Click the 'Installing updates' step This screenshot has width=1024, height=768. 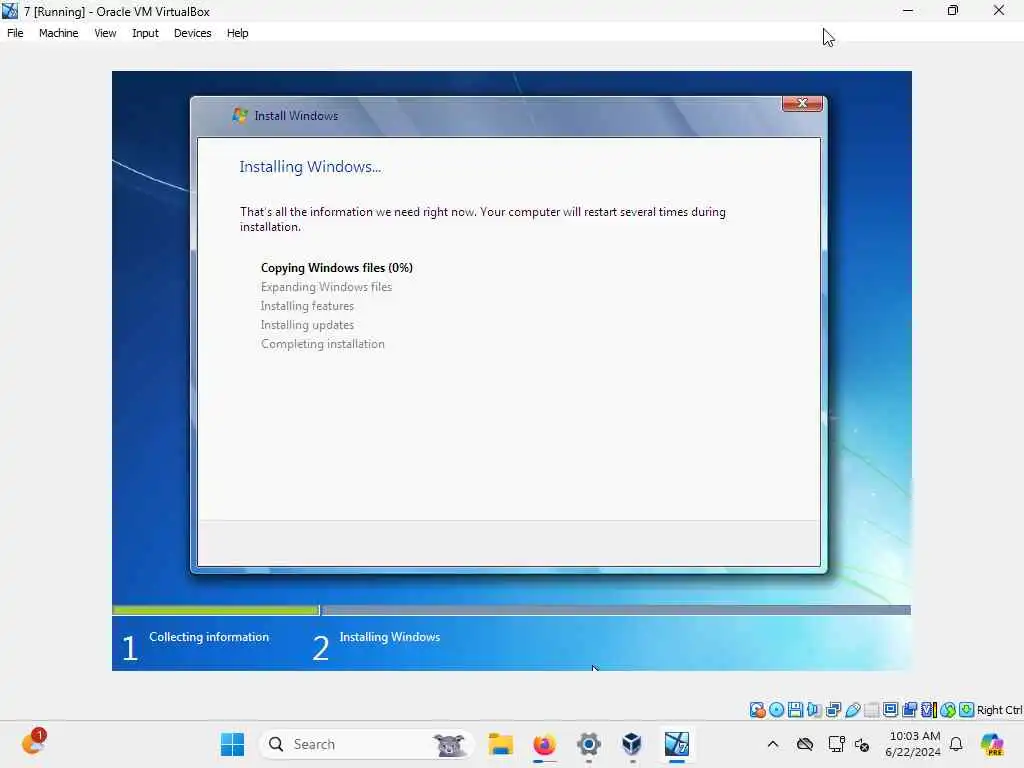click(307, 325)
